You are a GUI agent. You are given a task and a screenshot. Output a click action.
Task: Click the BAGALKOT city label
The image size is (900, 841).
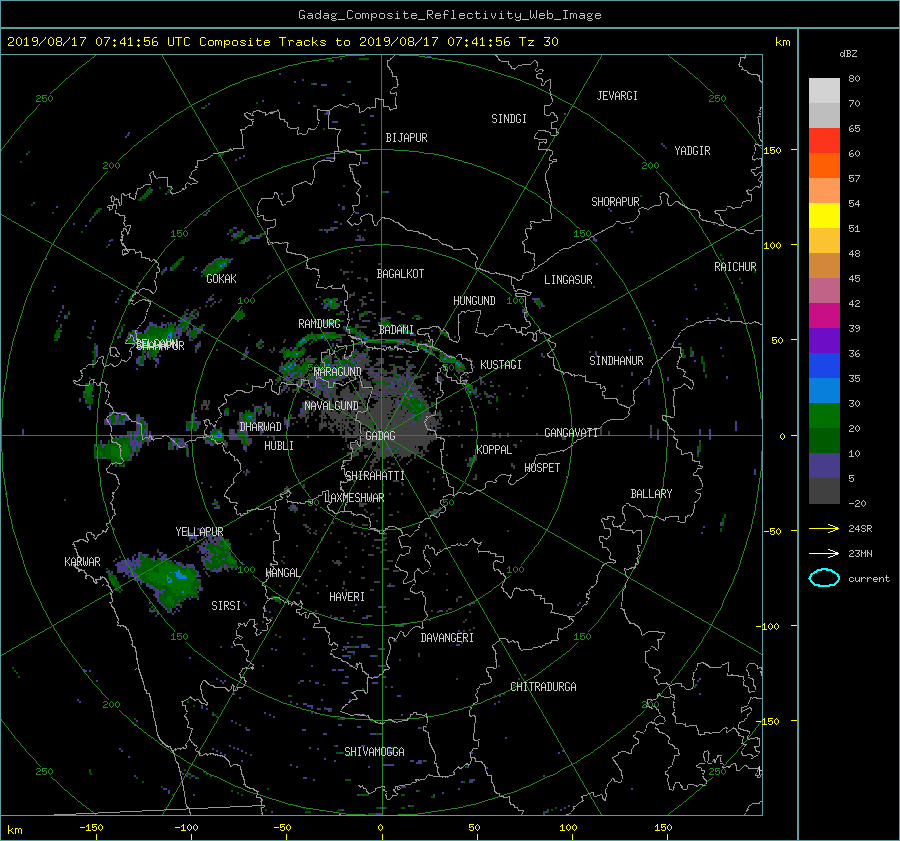[x=400, y=274]
